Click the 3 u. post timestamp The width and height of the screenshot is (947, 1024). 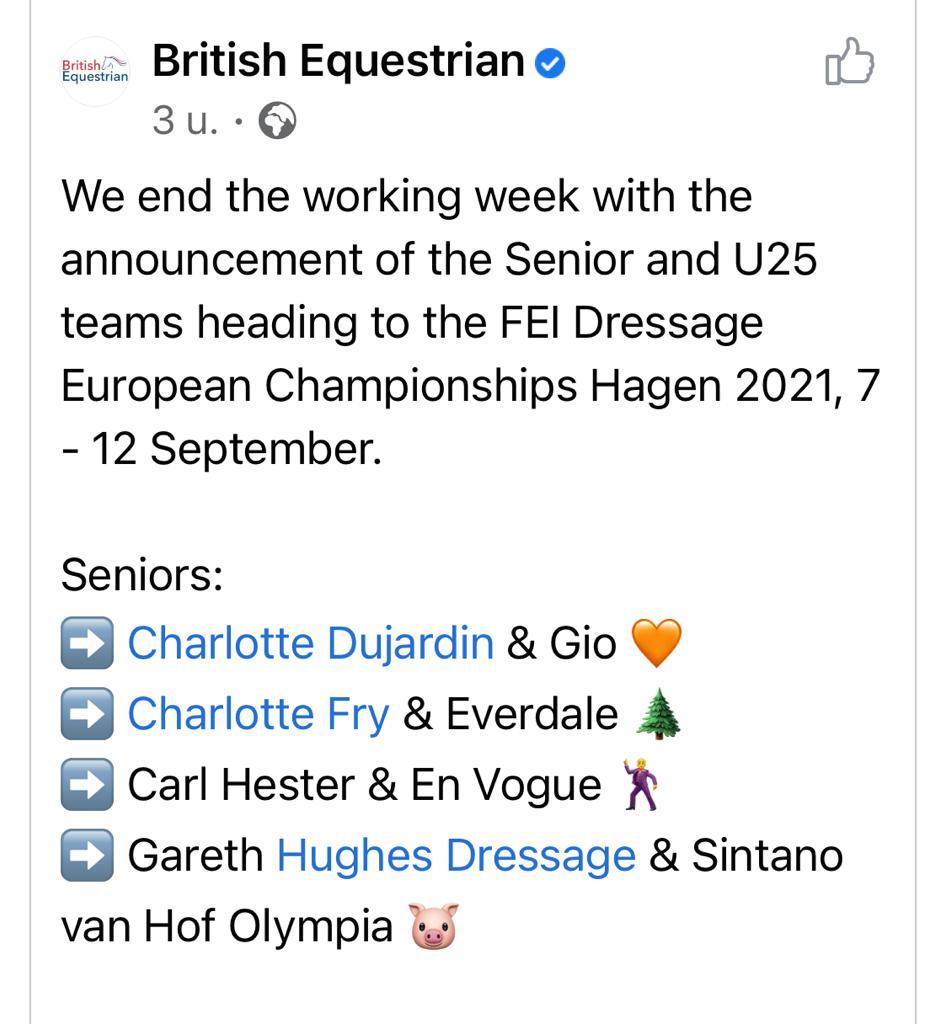[x=185, y=121]
